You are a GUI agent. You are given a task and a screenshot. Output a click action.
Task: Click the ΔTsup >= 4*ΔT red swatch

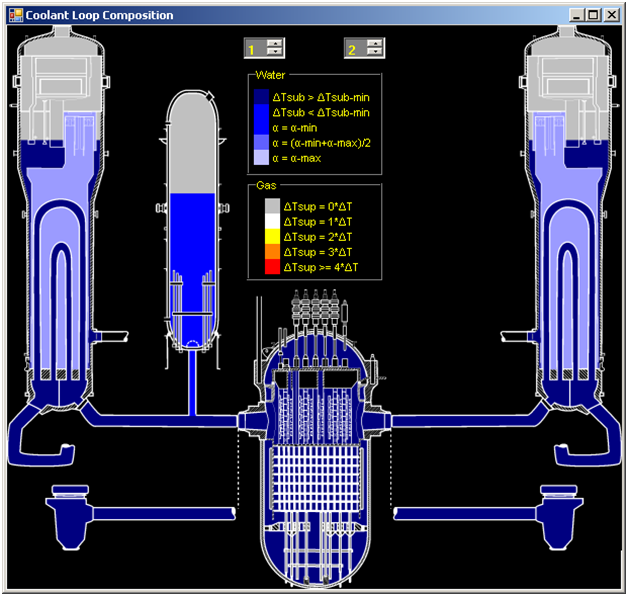pos(272,267)
